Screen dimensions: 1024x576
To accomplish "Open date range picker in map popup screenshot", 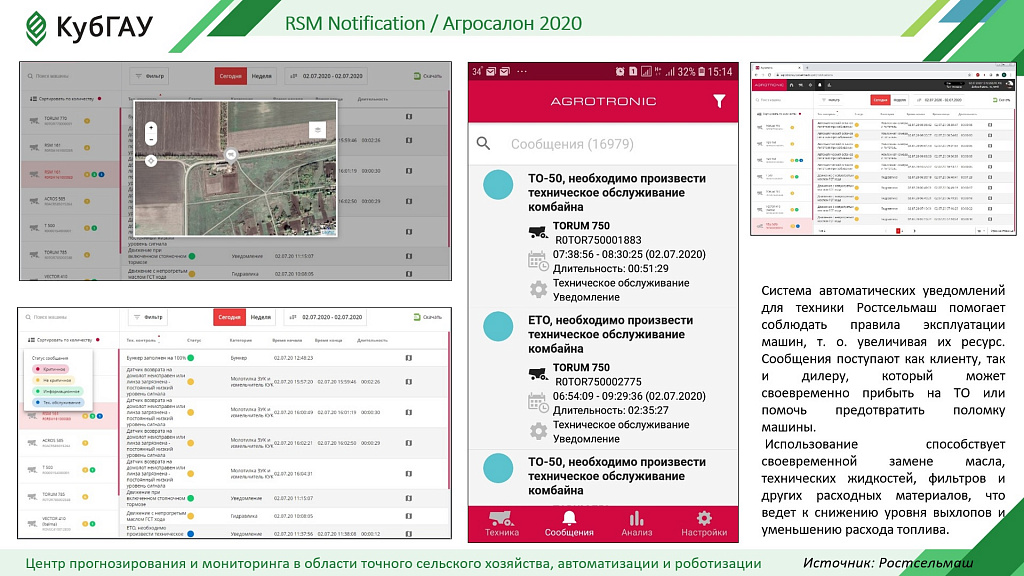I will tap(326, 76).
